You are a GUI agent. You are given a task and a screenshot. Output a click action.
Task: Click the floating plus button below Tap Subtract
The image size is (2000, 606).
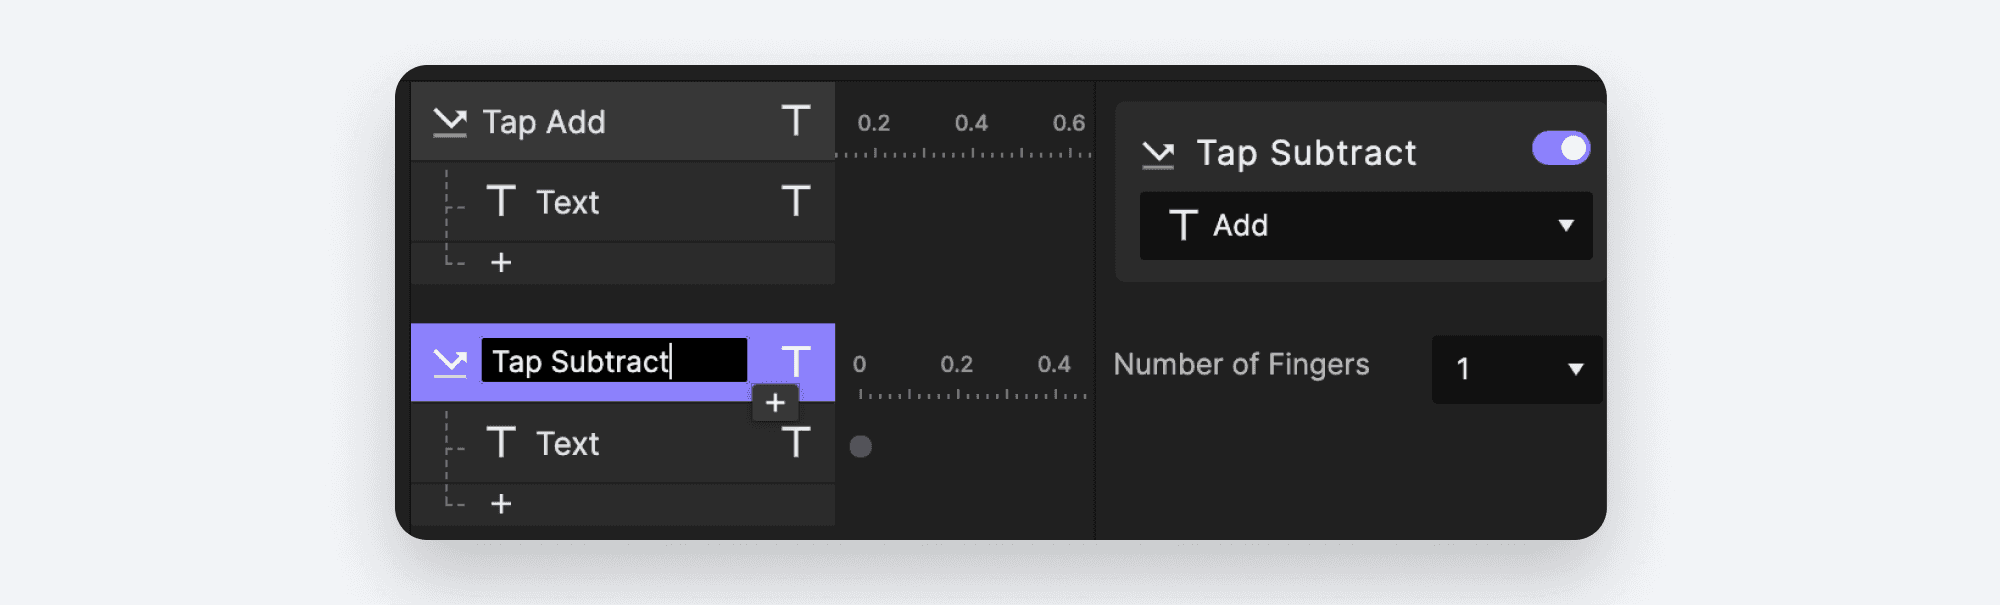pos(775,402)
